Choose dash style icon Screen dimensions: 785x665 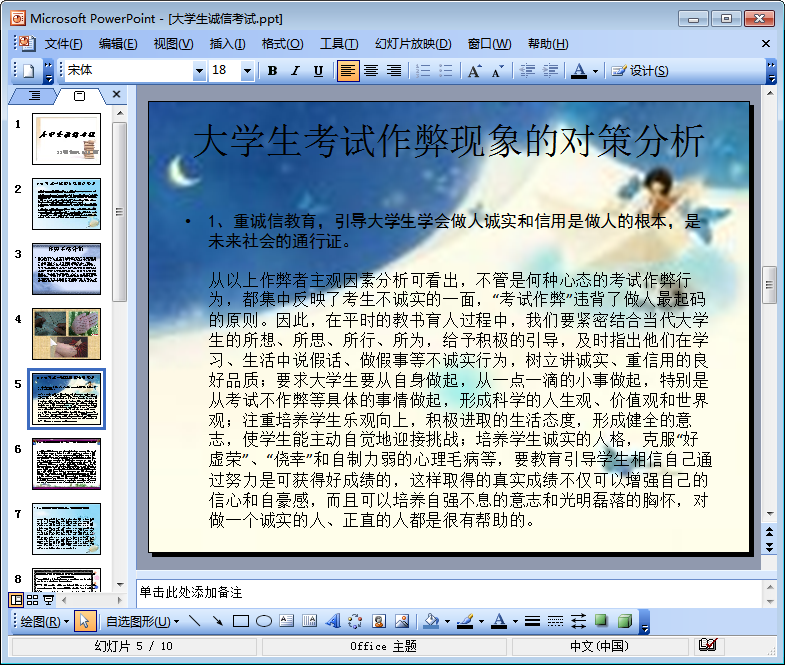[555, 621]
